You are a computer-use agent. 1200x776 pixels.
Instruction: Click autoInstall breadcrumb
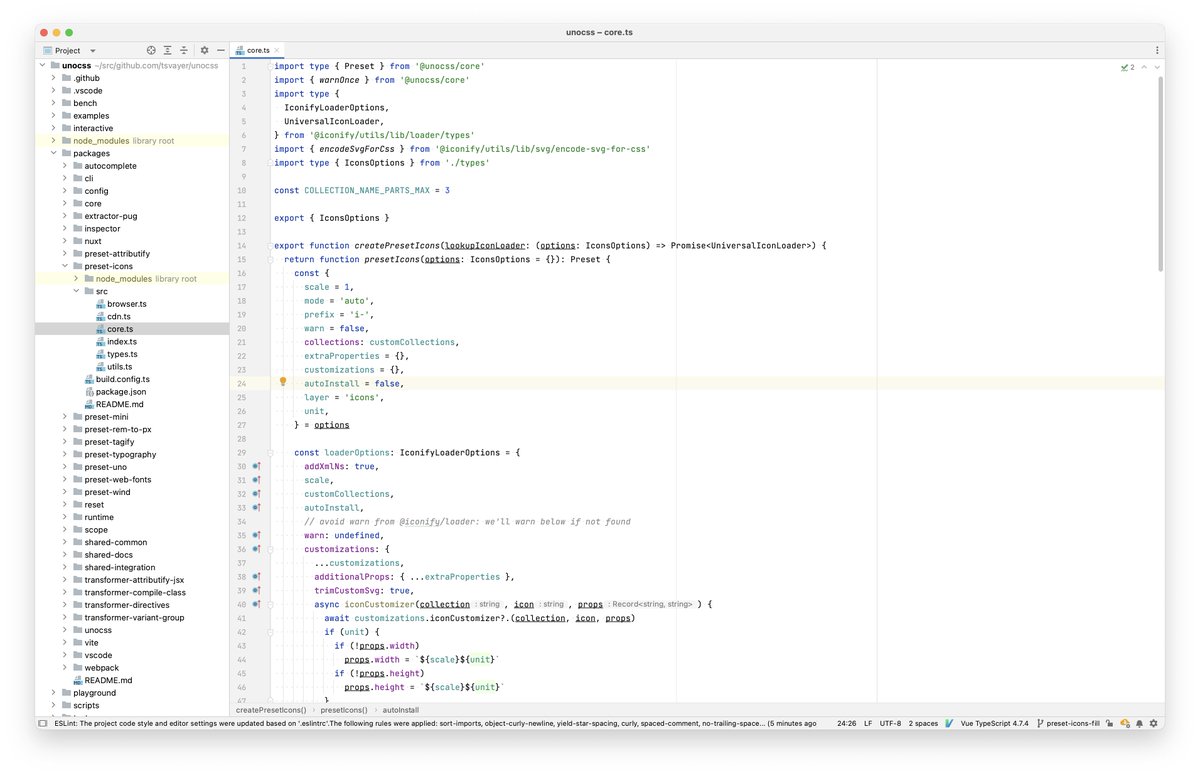tap(400, 710)
